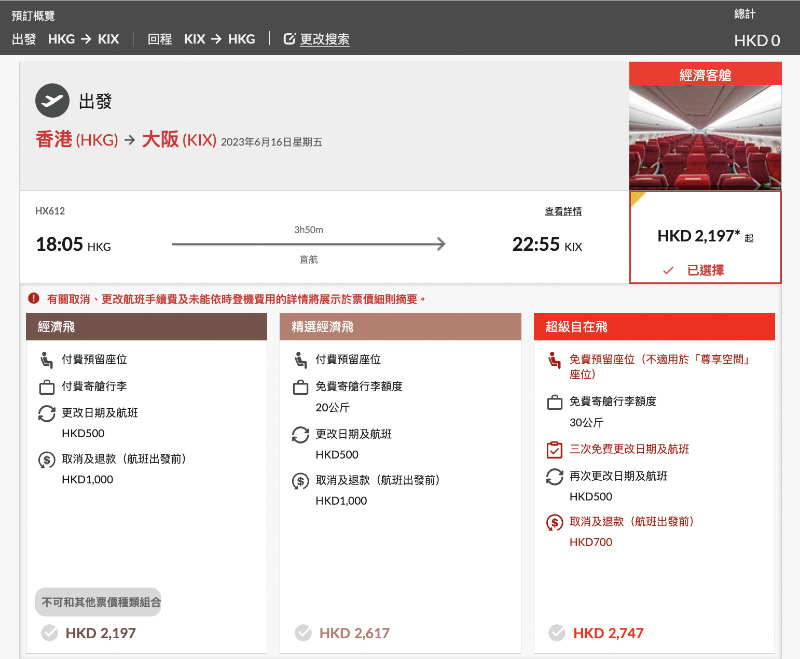Select the 精選經濟飛 fare header
The height and width of the screenshot is (659, 800).
click(x=400, y=326)
